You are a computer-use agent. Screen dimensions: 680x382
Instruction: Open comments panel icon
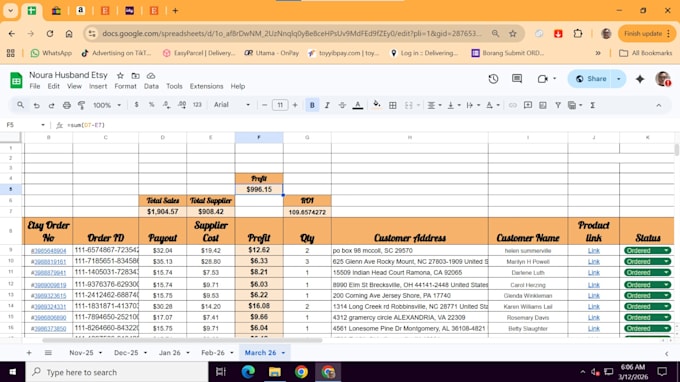pos(517,79)
